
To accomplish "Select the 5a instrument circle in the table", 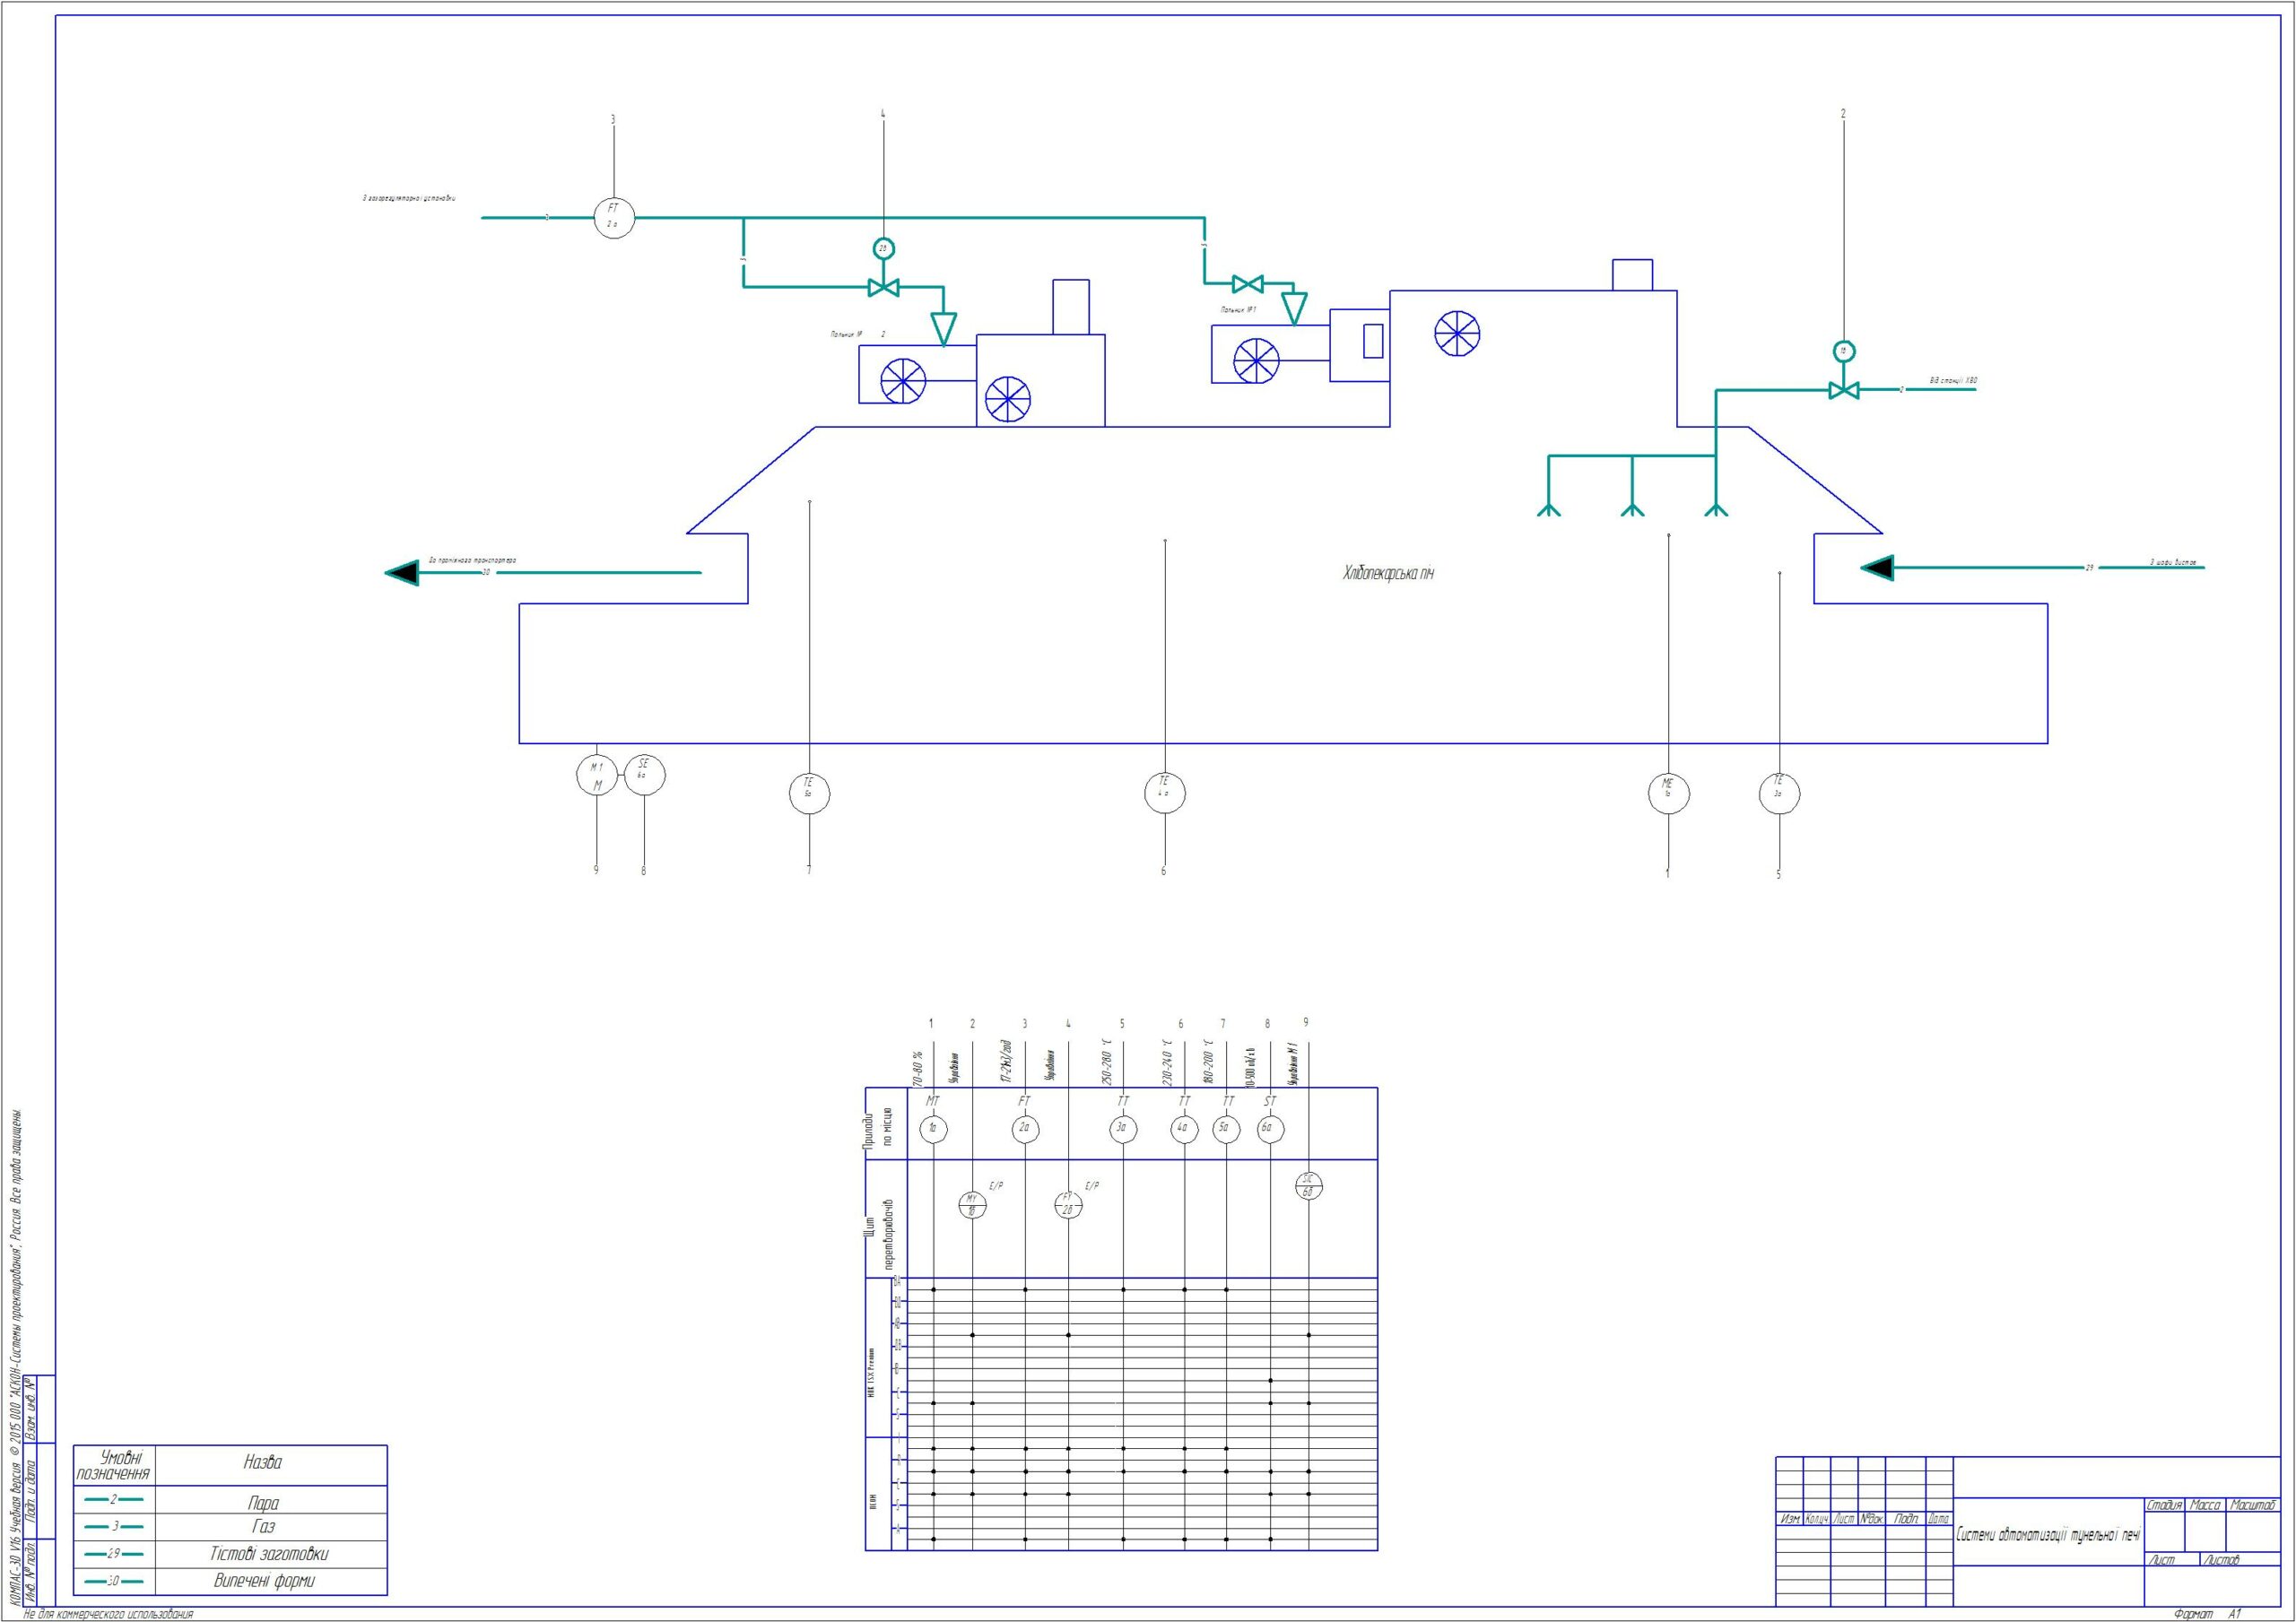I will click(1226, 1129).
